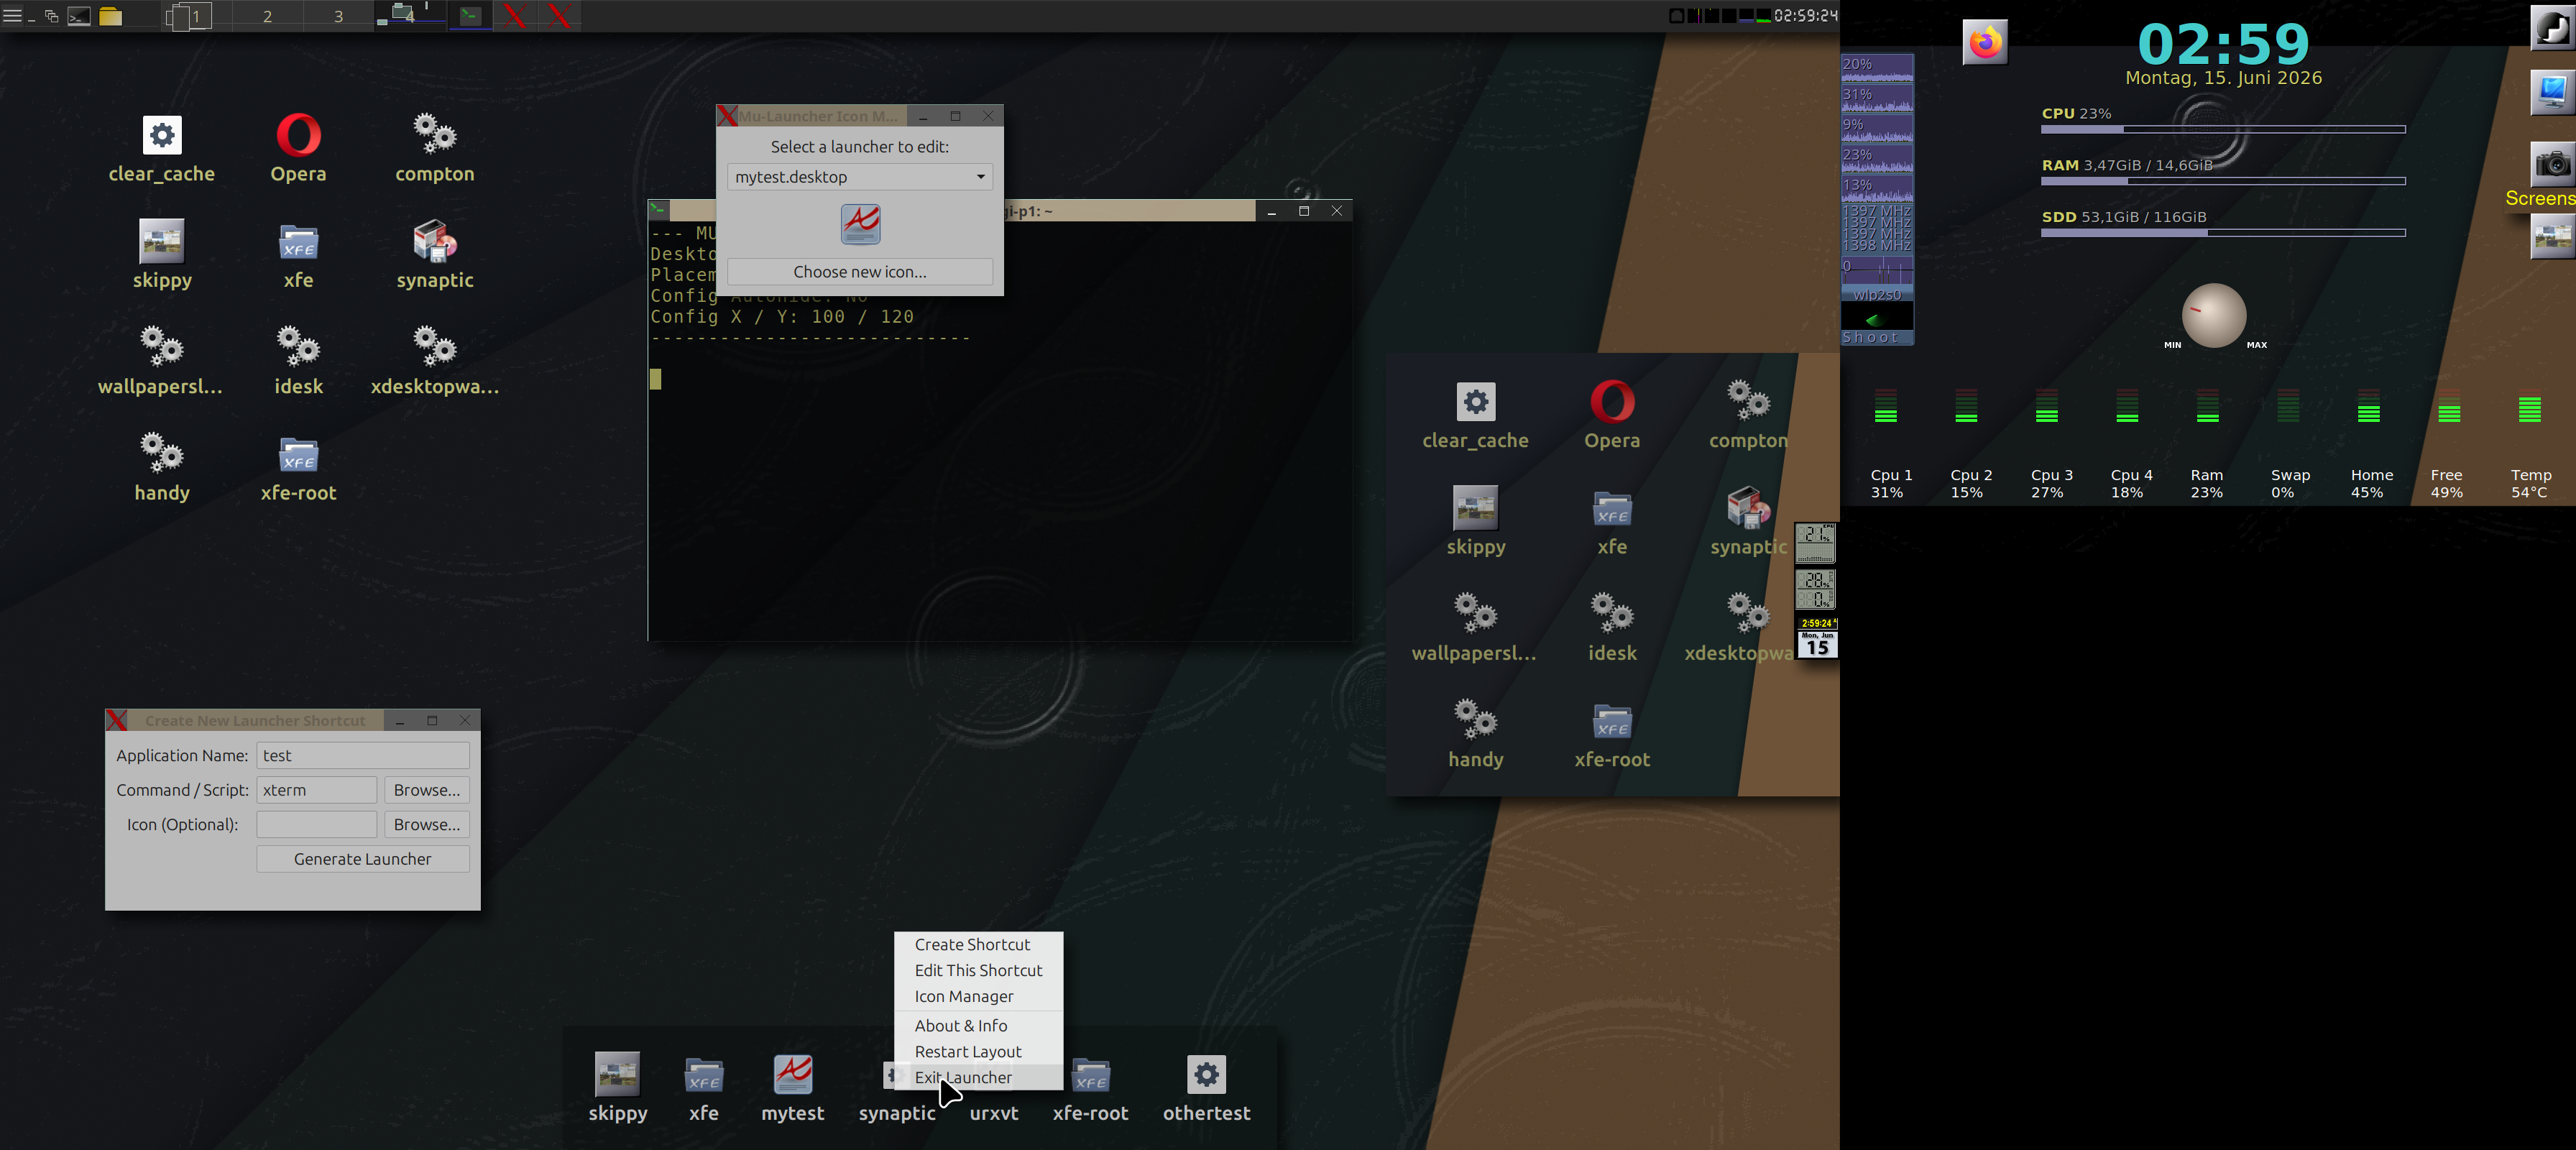The image size is (2576, 1150).
Task: Click the urxvt label in the bottom dock
Action: click(994, 1113)
